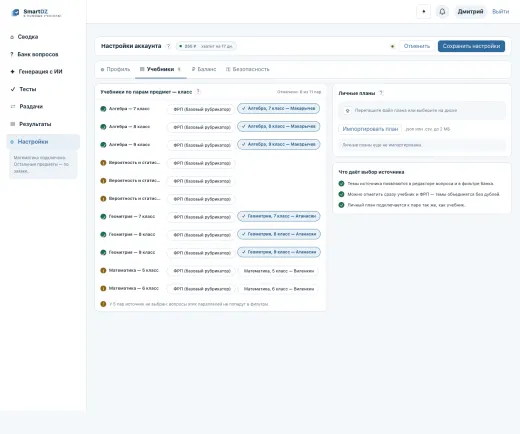Click the Отменить button

point(417,46)
